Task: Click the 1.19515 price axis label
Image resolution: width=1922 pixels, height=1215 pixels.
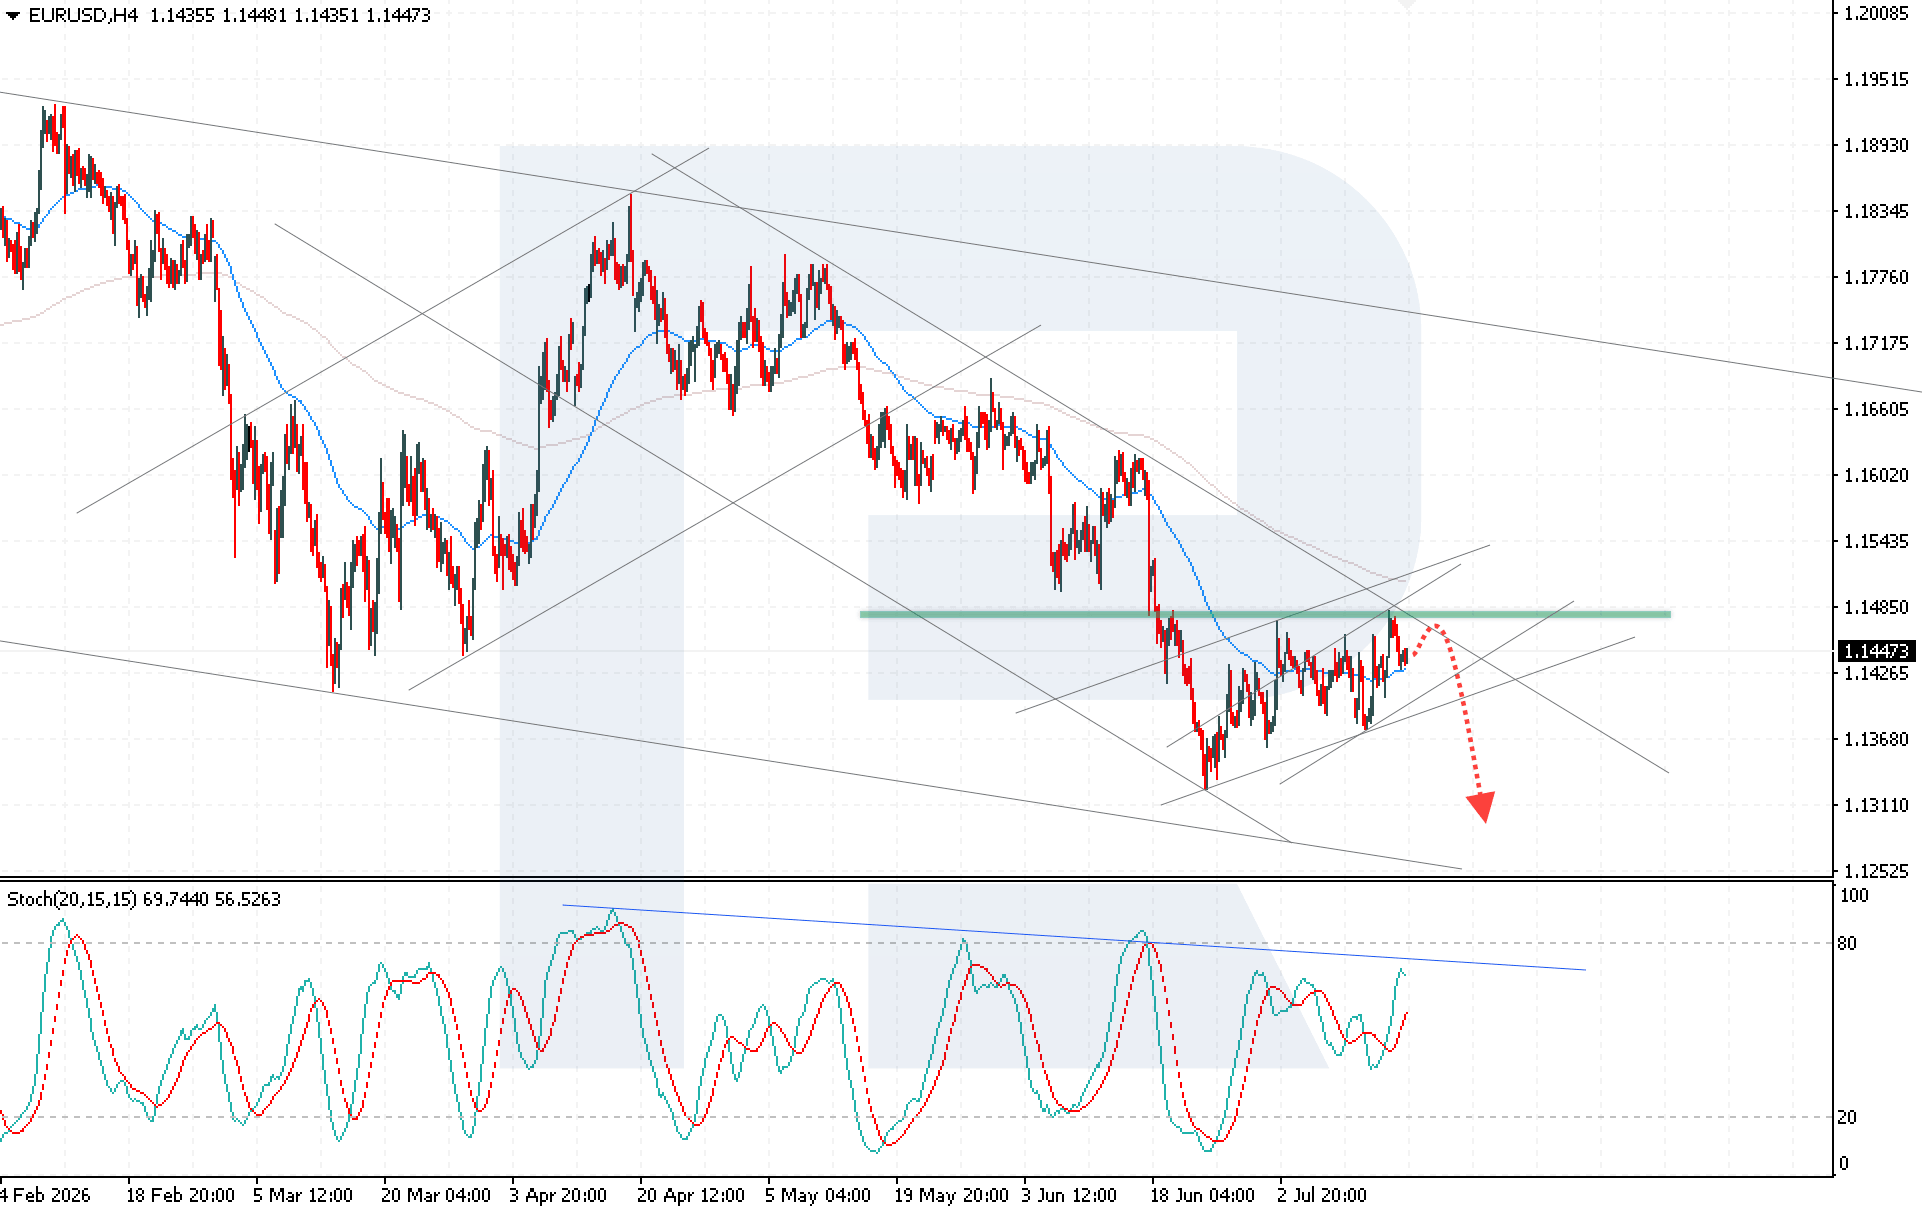Action: 1876,79
